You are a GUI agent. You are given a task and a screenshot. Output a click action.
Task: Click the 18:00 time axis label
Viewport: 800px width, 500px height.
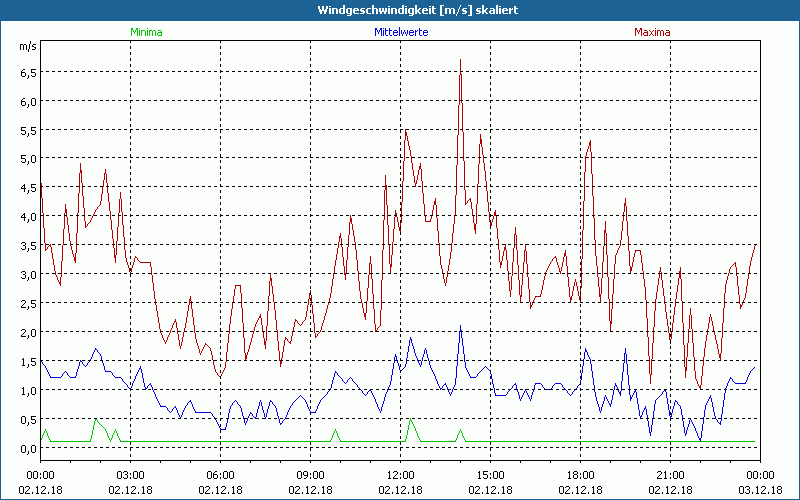pyautogui.click(x=580, y=475)
